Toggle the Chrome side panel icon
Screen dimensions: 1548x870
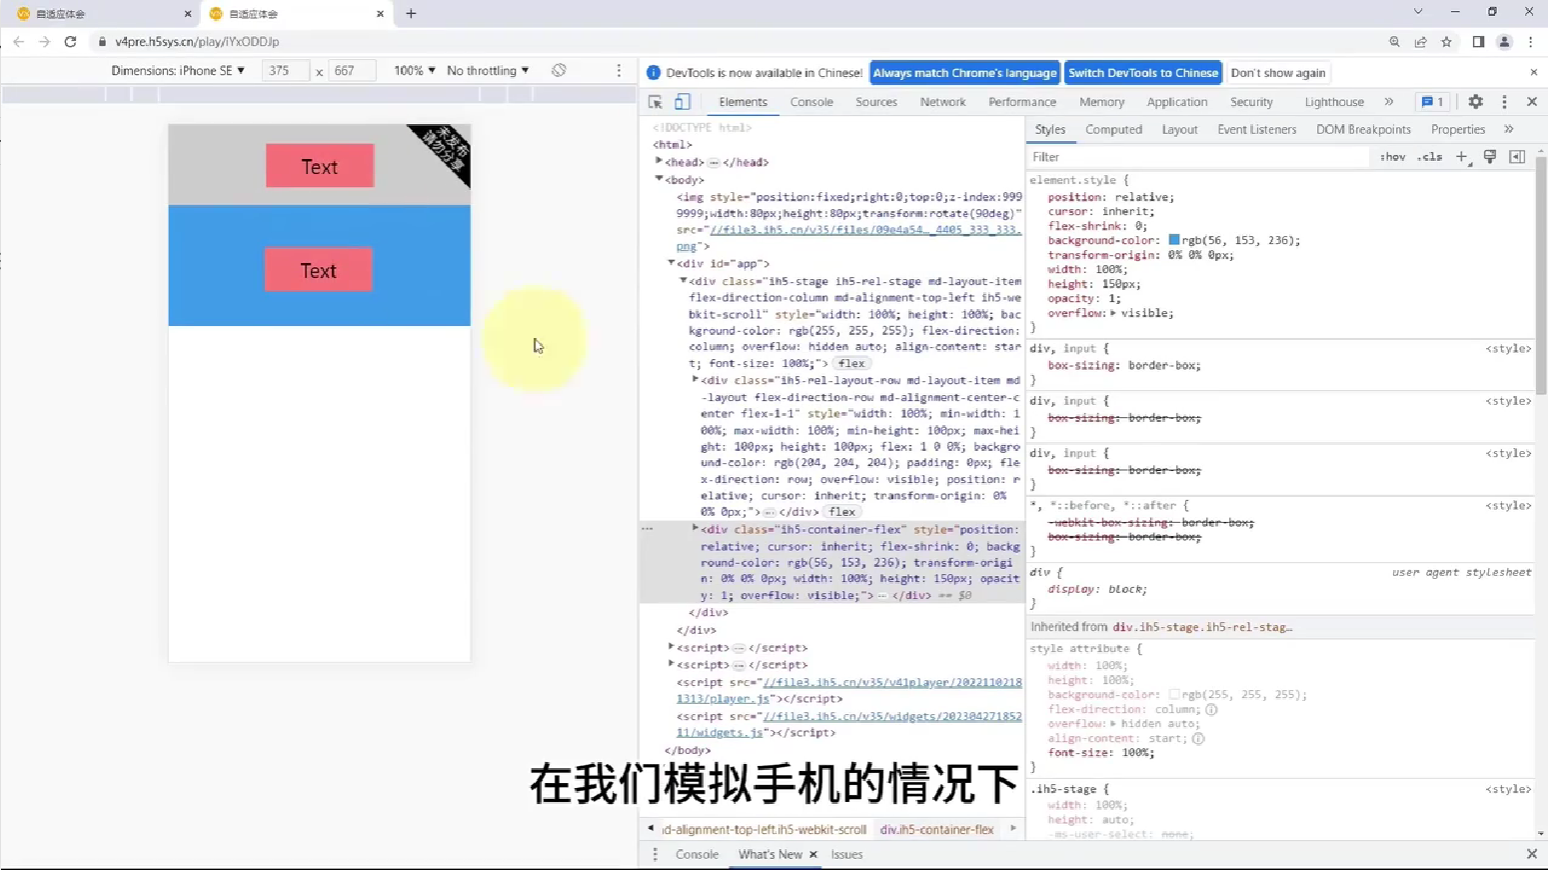point(1478,42)
